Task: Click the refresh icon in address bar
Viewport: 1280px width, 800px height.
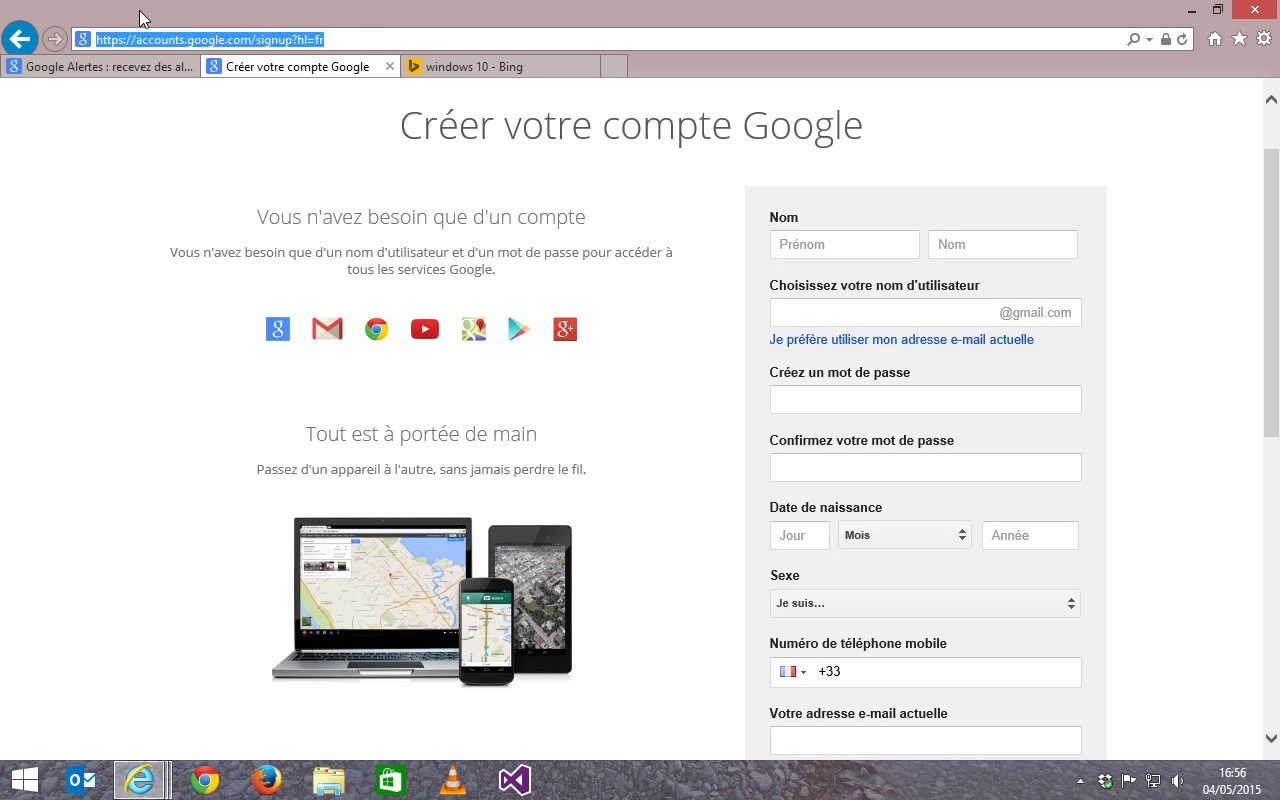Action: click(1182, 40)
